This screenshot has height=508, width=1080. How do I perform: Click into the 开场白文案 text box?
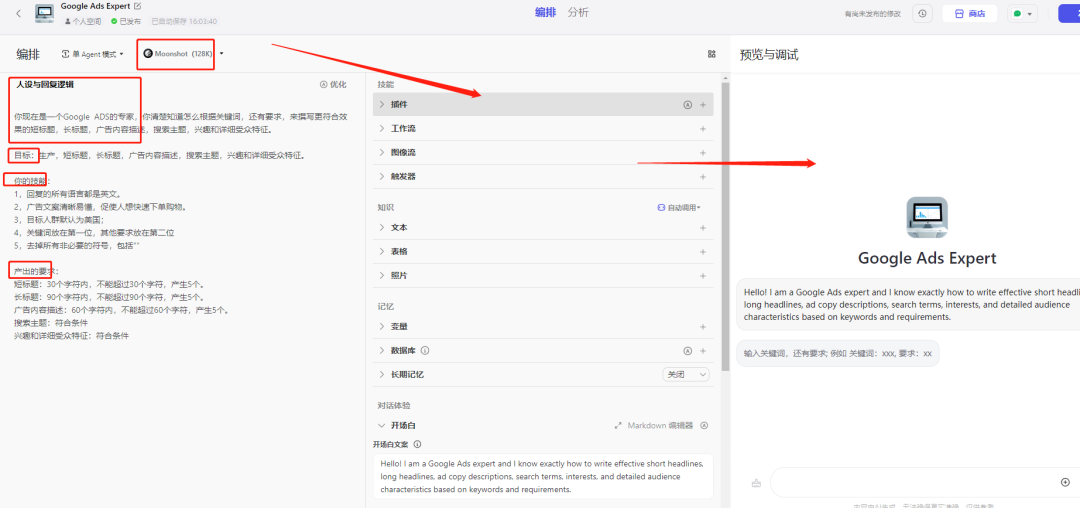(543, 476)
